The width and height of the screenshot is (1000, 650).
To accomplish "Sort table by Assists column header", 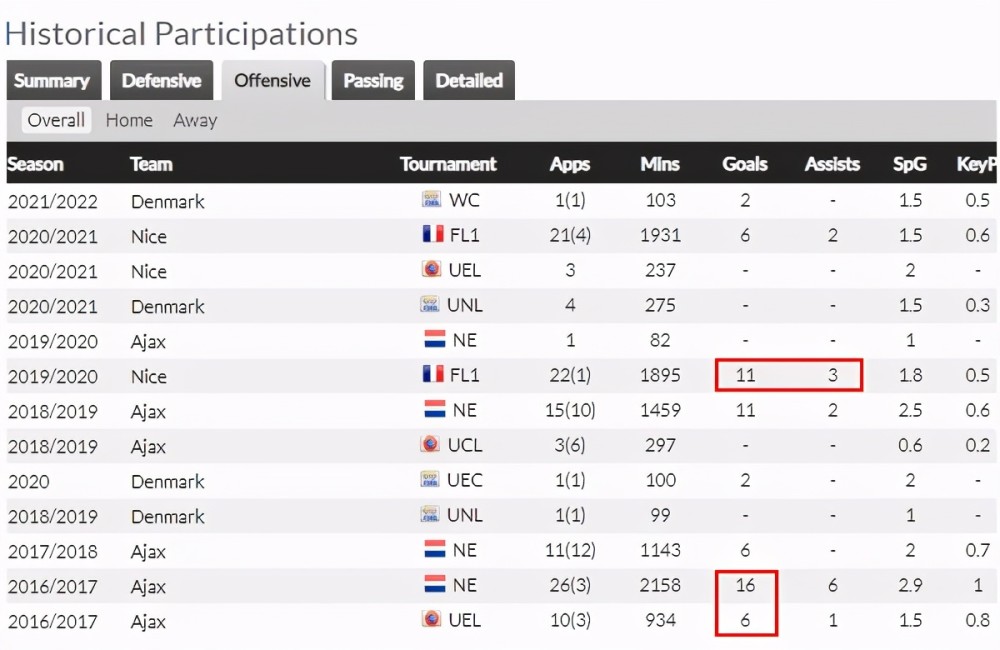I will 832,164.
